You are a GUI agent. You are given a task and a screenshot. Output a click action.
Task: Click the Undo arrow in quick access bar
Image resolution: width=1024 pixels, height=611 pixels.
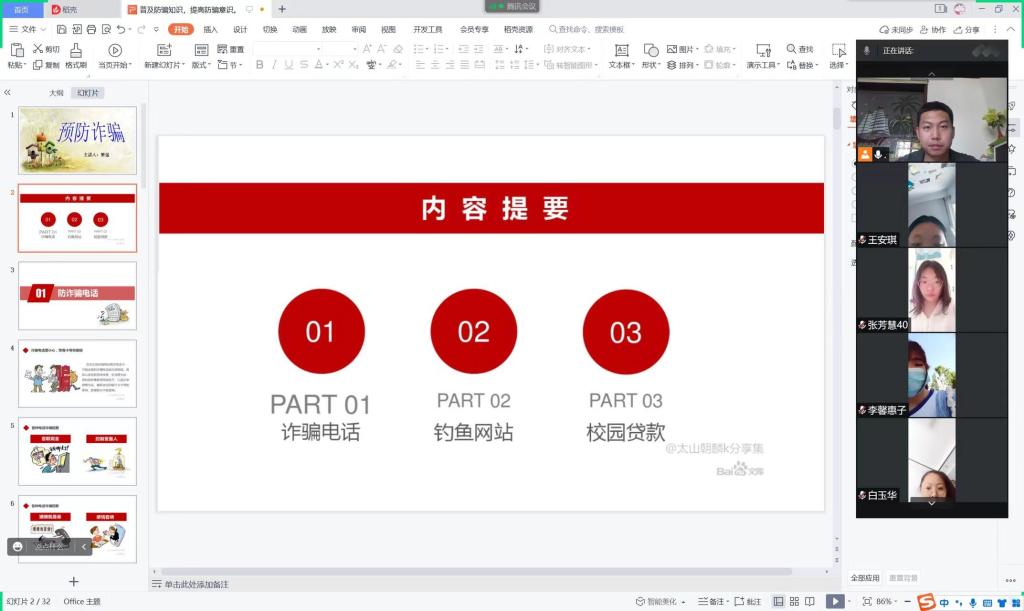121,29
